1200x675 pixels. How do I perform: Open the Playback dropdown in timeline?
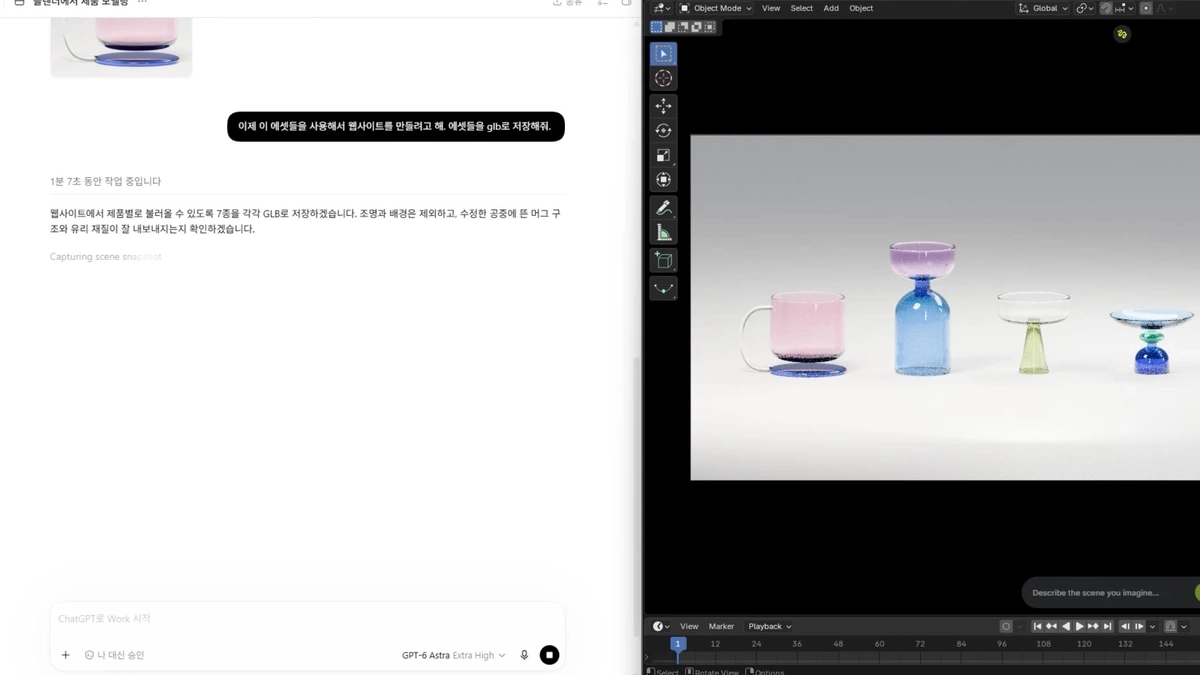(x=770, y=626)
